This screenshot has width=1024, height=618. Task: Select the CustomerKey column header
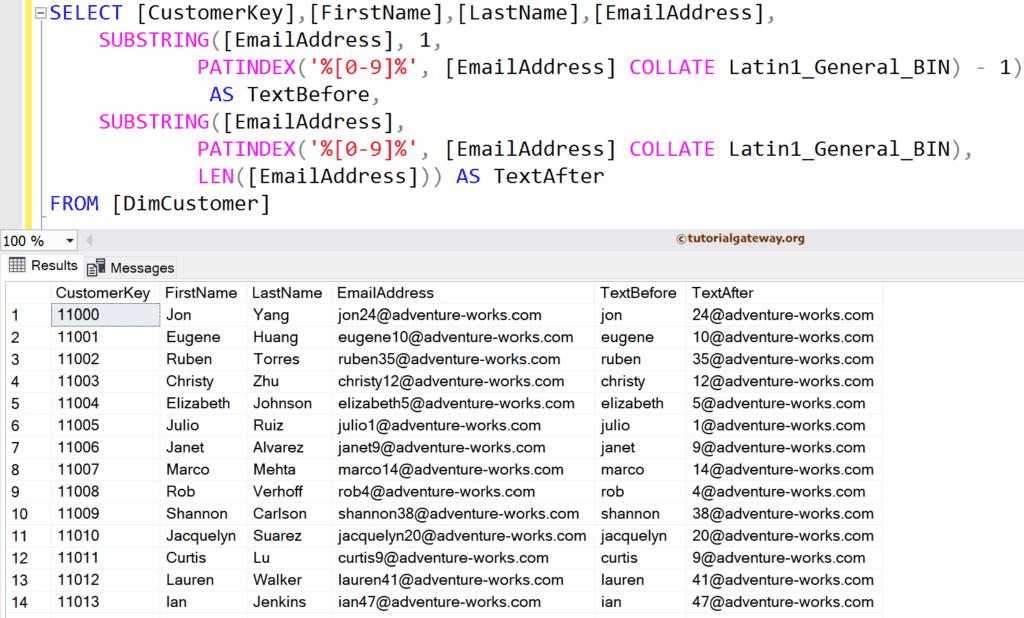click(103, 293)
